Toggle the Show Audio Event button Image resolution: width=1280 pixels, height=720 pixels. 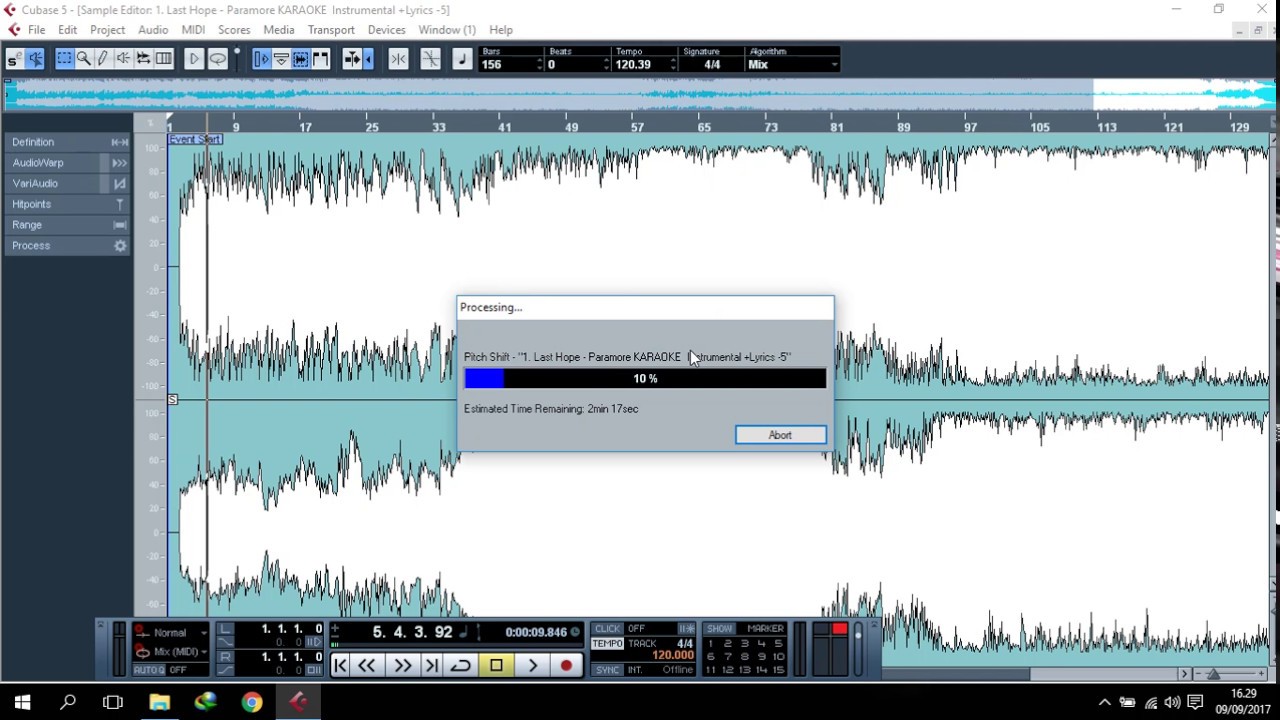[261, 60]
